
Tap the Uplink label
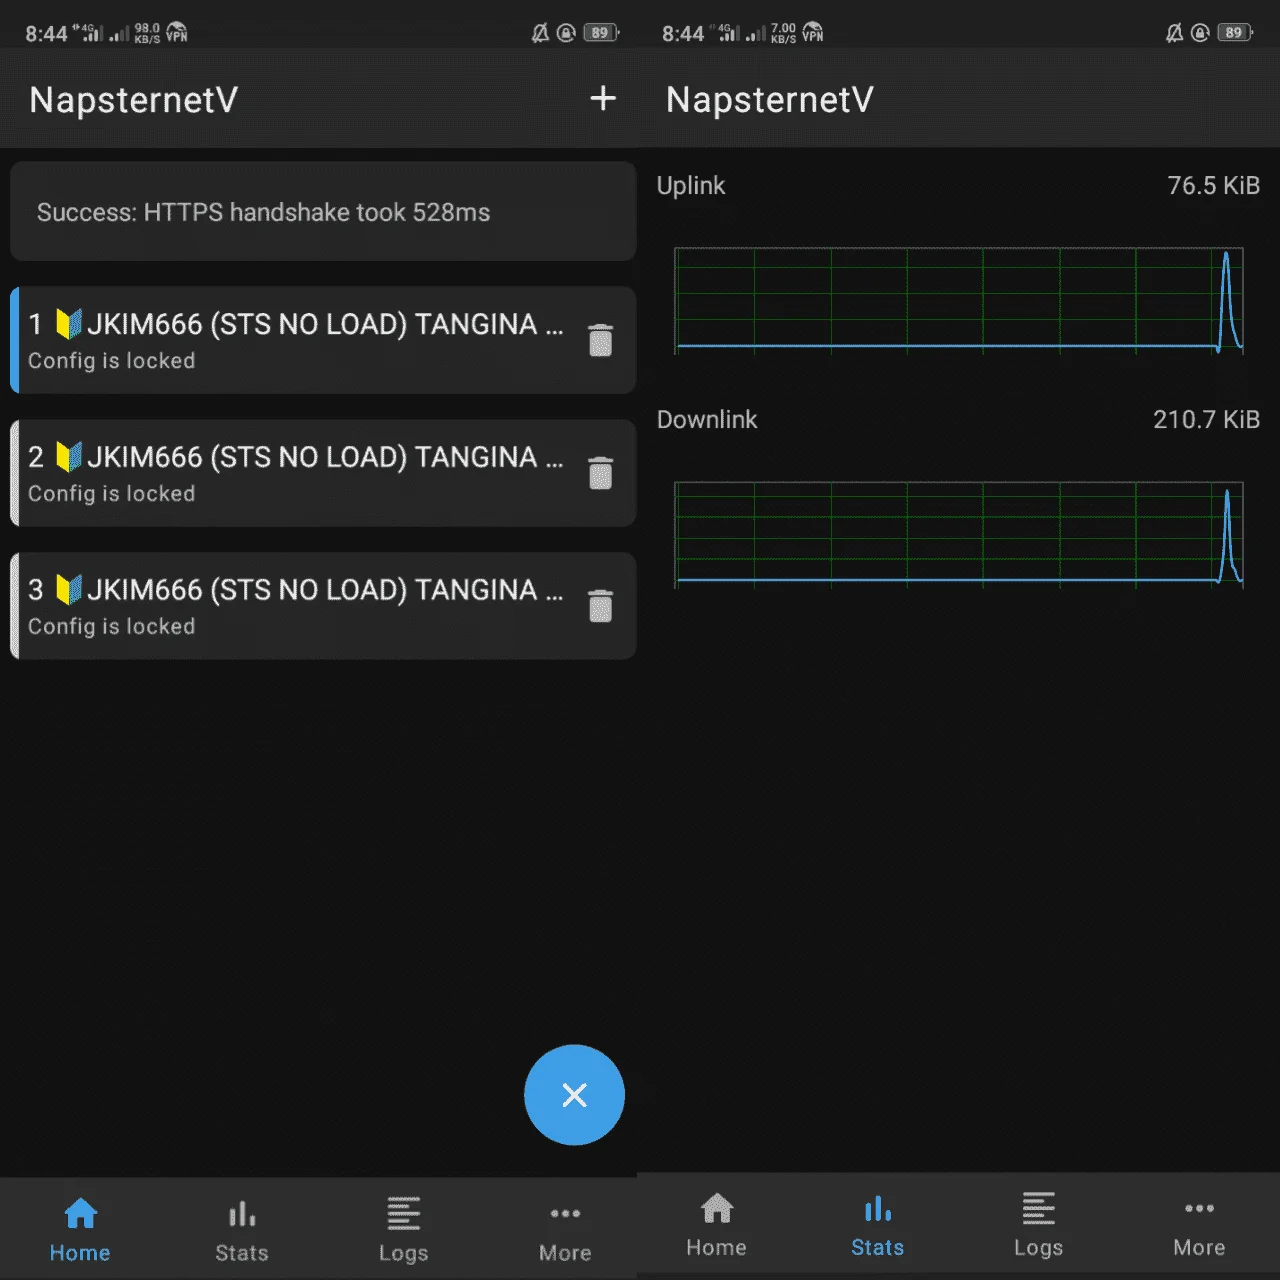[691, 186]
